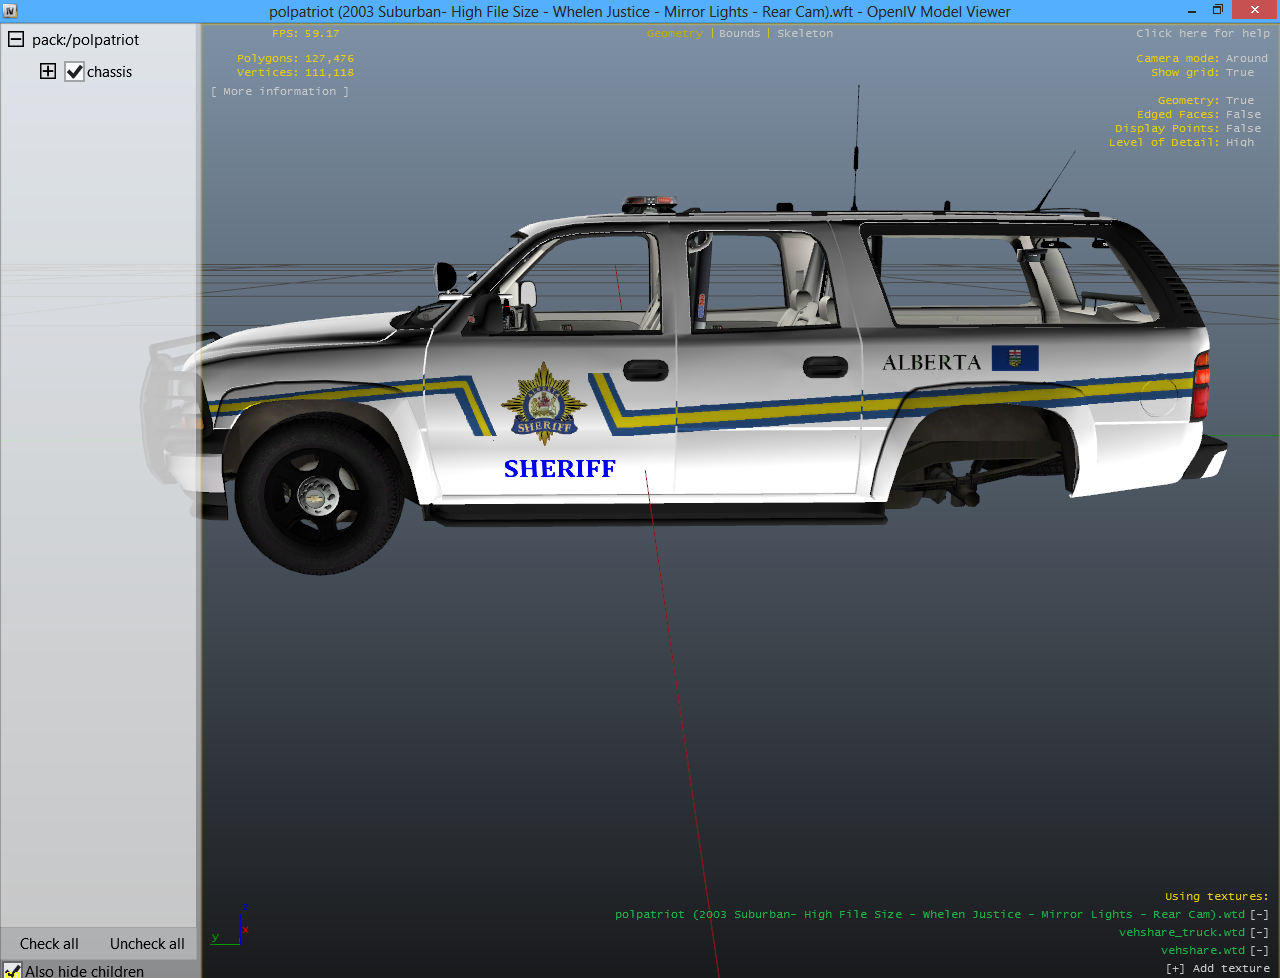The width and height of the screenshot is (1280, 978).
Task: Collapse the pack:/polpatriot tree node
Action: pos(16,40)
